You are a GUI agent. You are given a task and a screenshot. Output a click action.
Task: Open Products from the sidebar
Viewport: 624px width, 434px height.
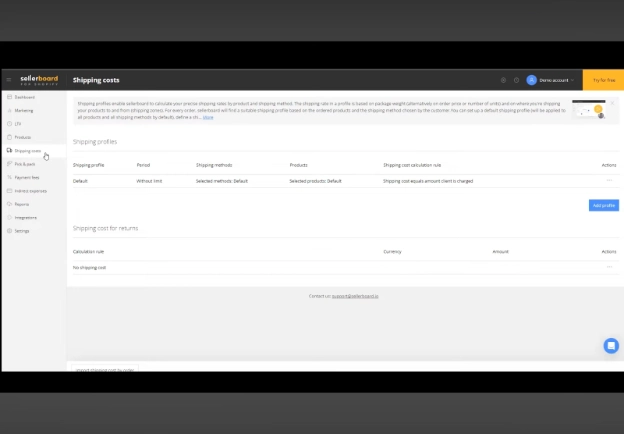point(23,137)
